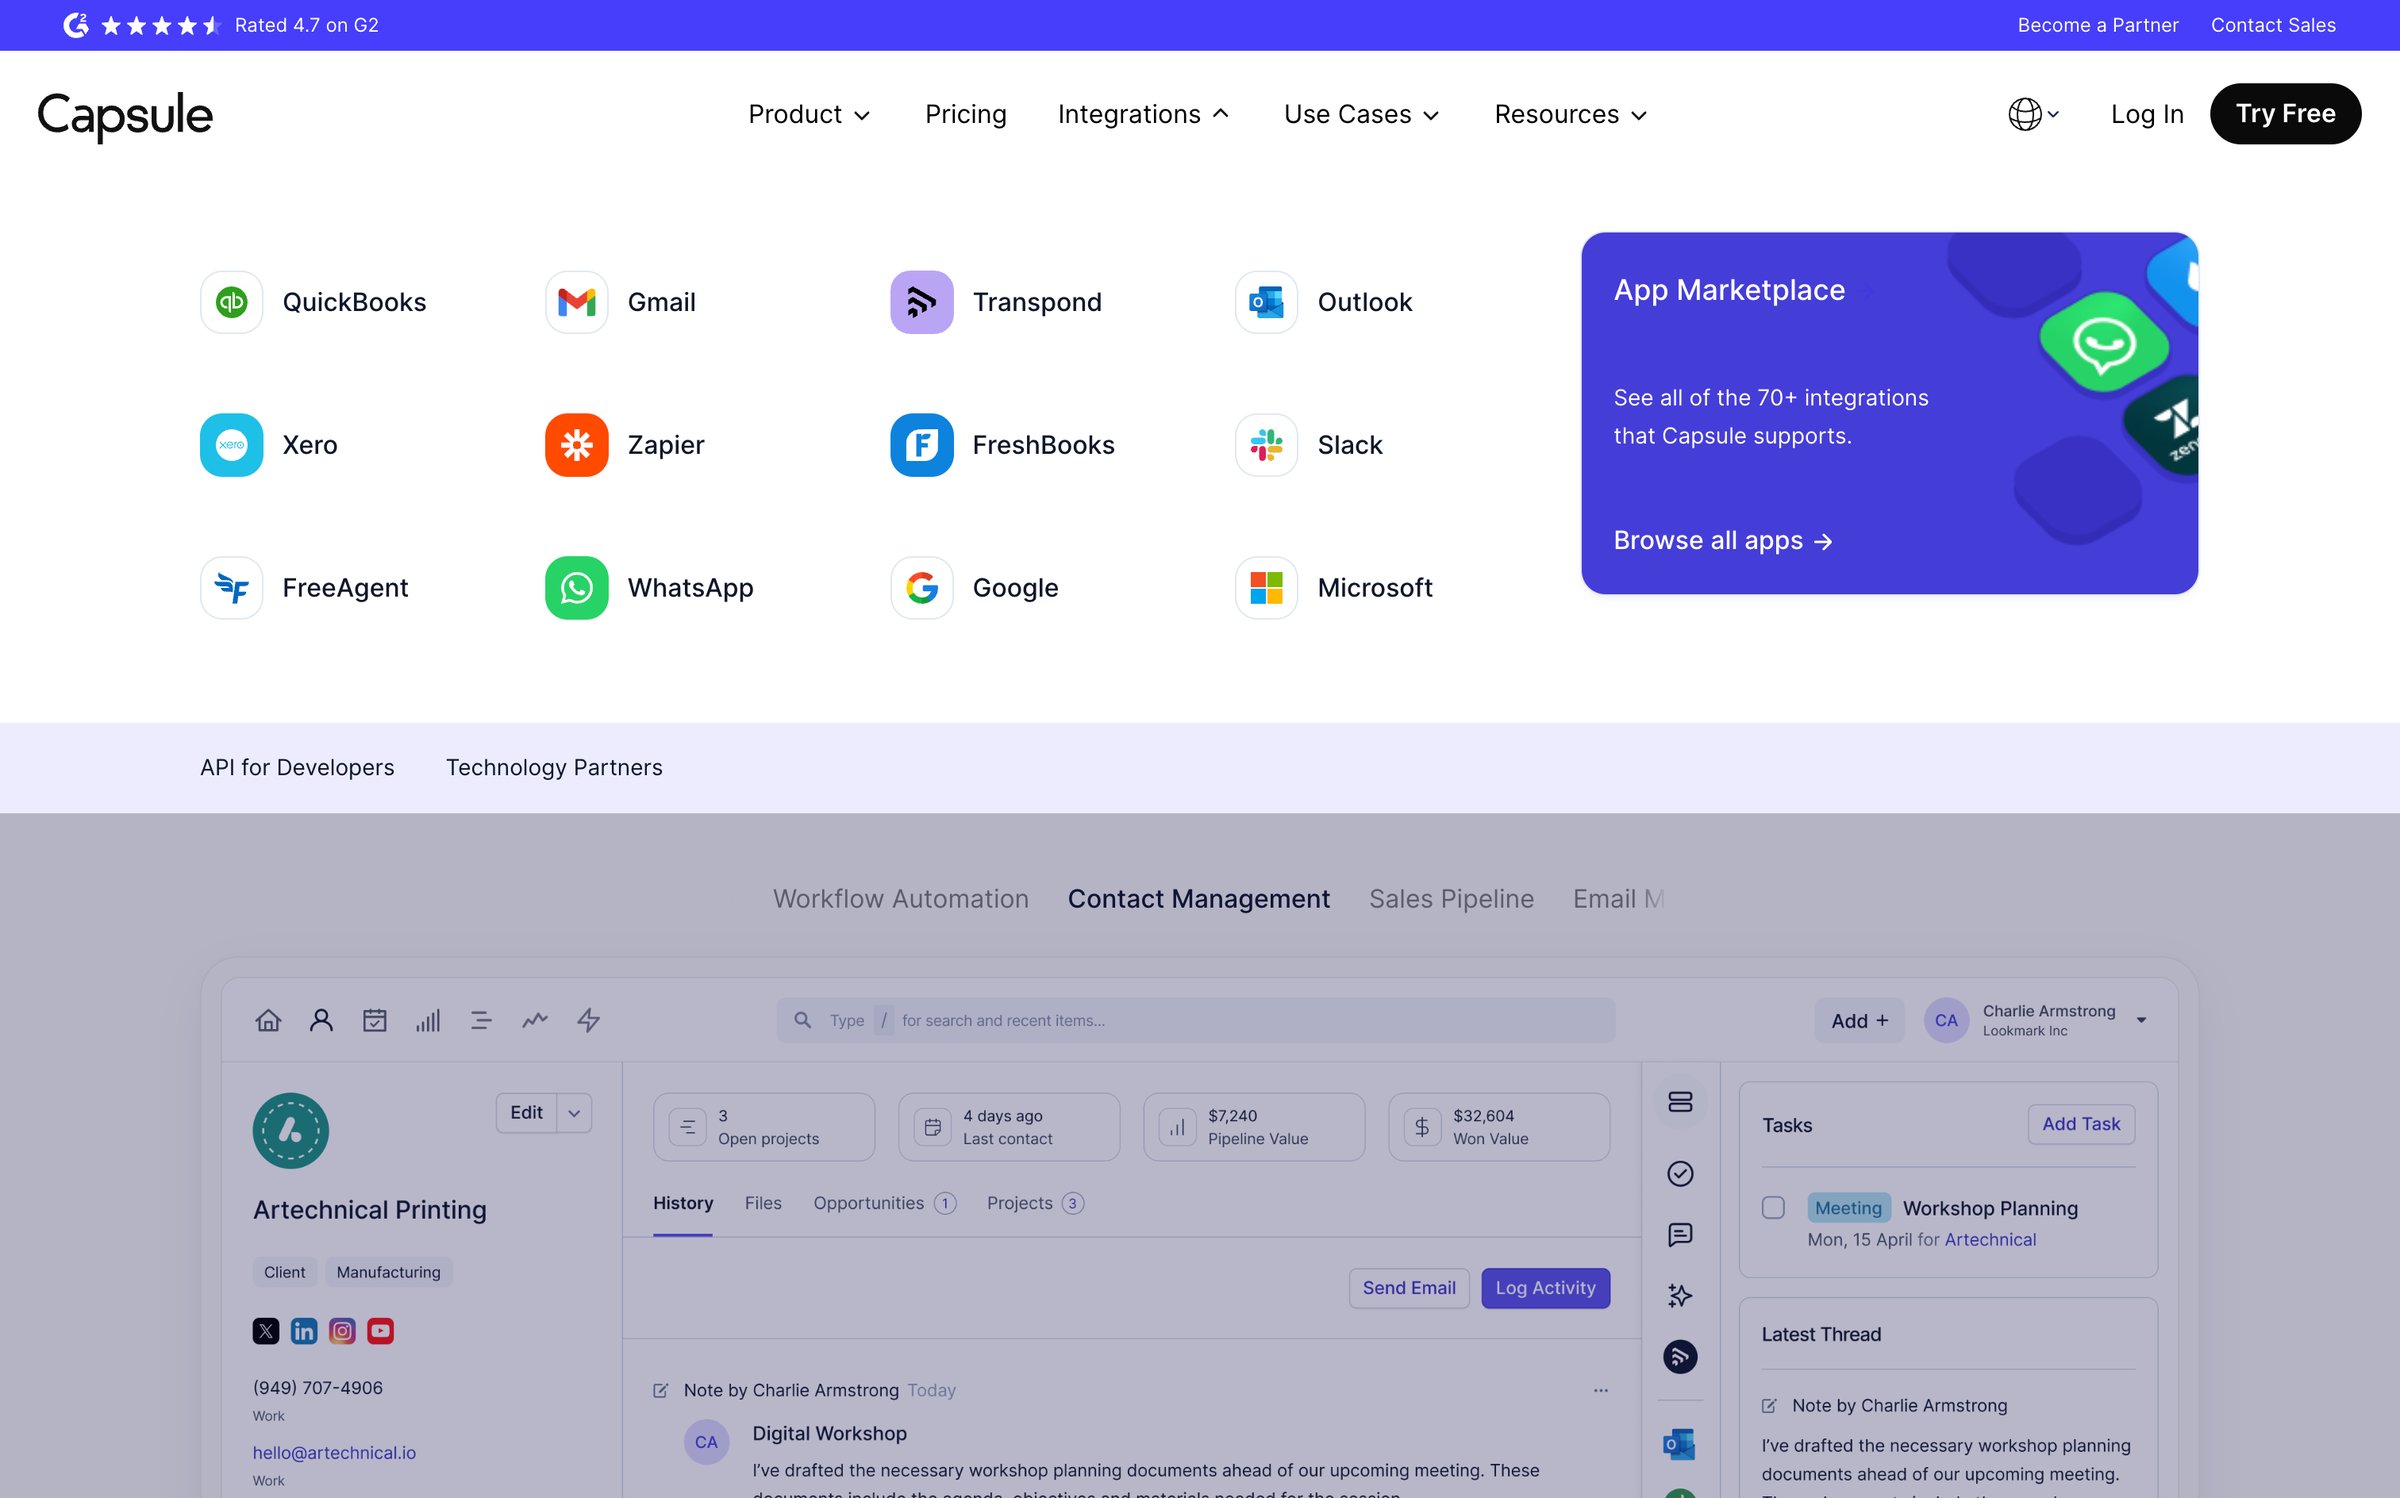Viewport: 2400px width, 1498px height.
Task: Open API for Developers link
Action: click(x=297, y=767)
